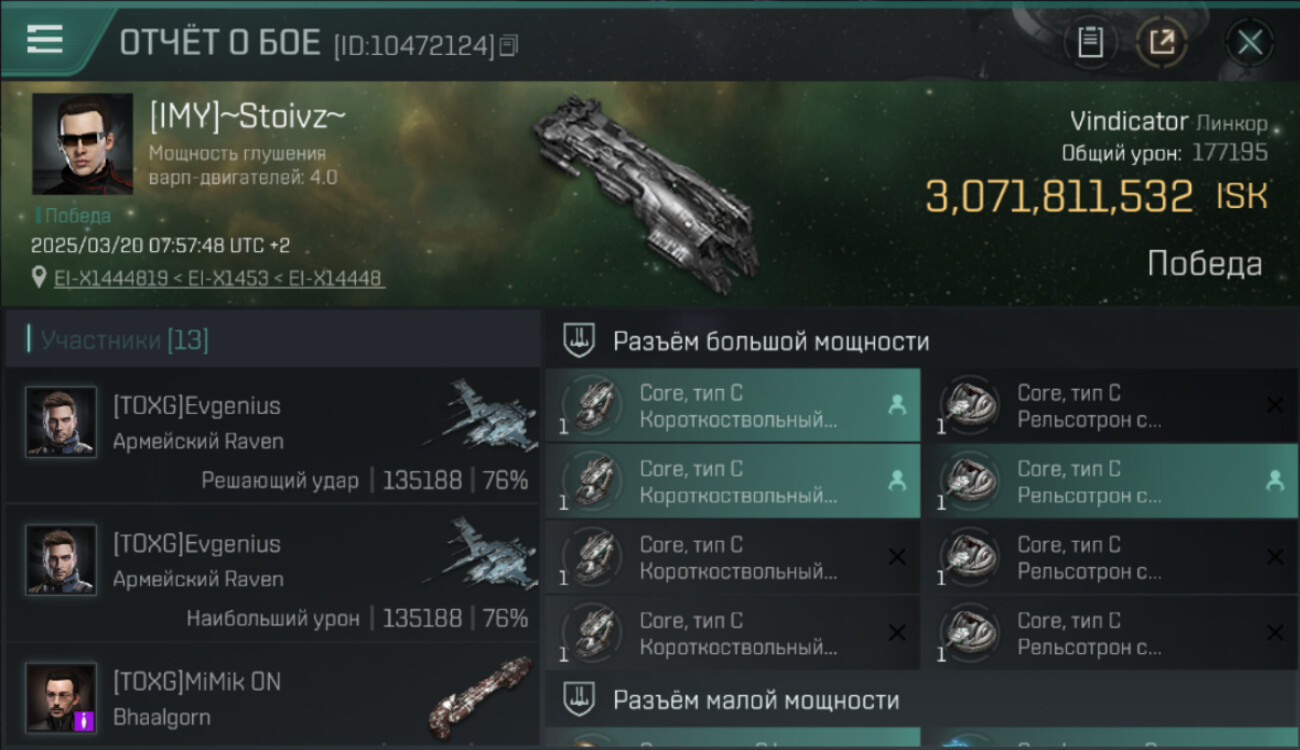Close the battle report window
The image size is (1300, 750).
[x=1250, y=42]
